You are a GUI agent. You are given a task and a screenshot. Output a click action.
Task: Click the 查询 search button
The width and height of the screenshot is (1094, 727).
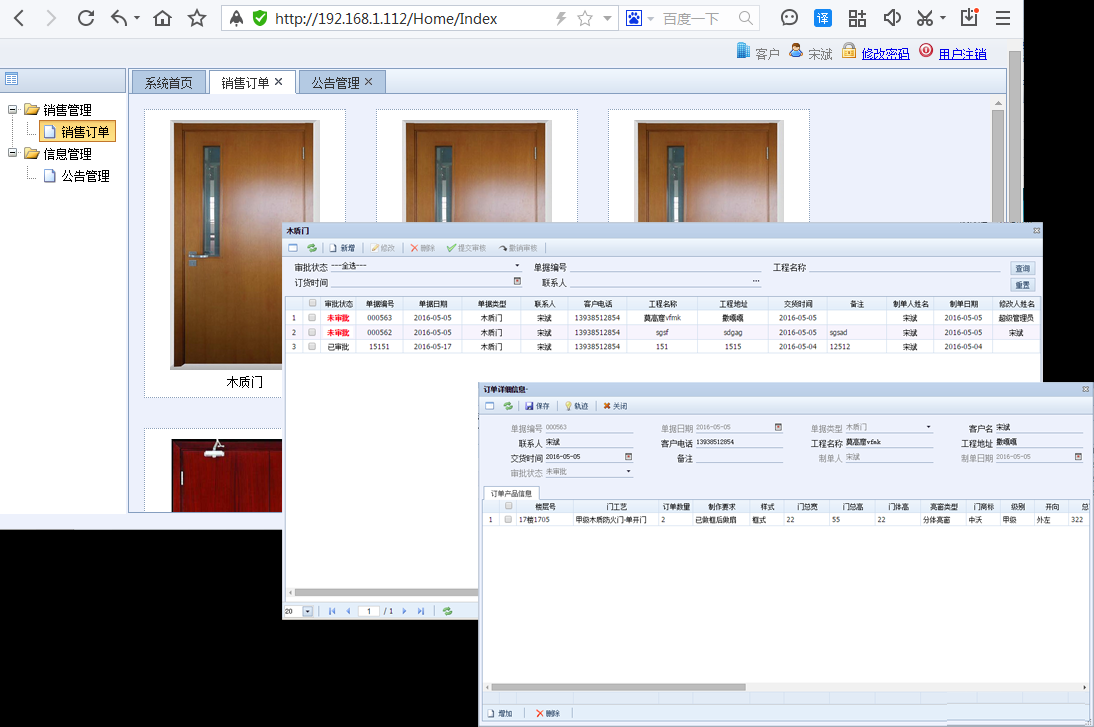[x=1022, y=269]
